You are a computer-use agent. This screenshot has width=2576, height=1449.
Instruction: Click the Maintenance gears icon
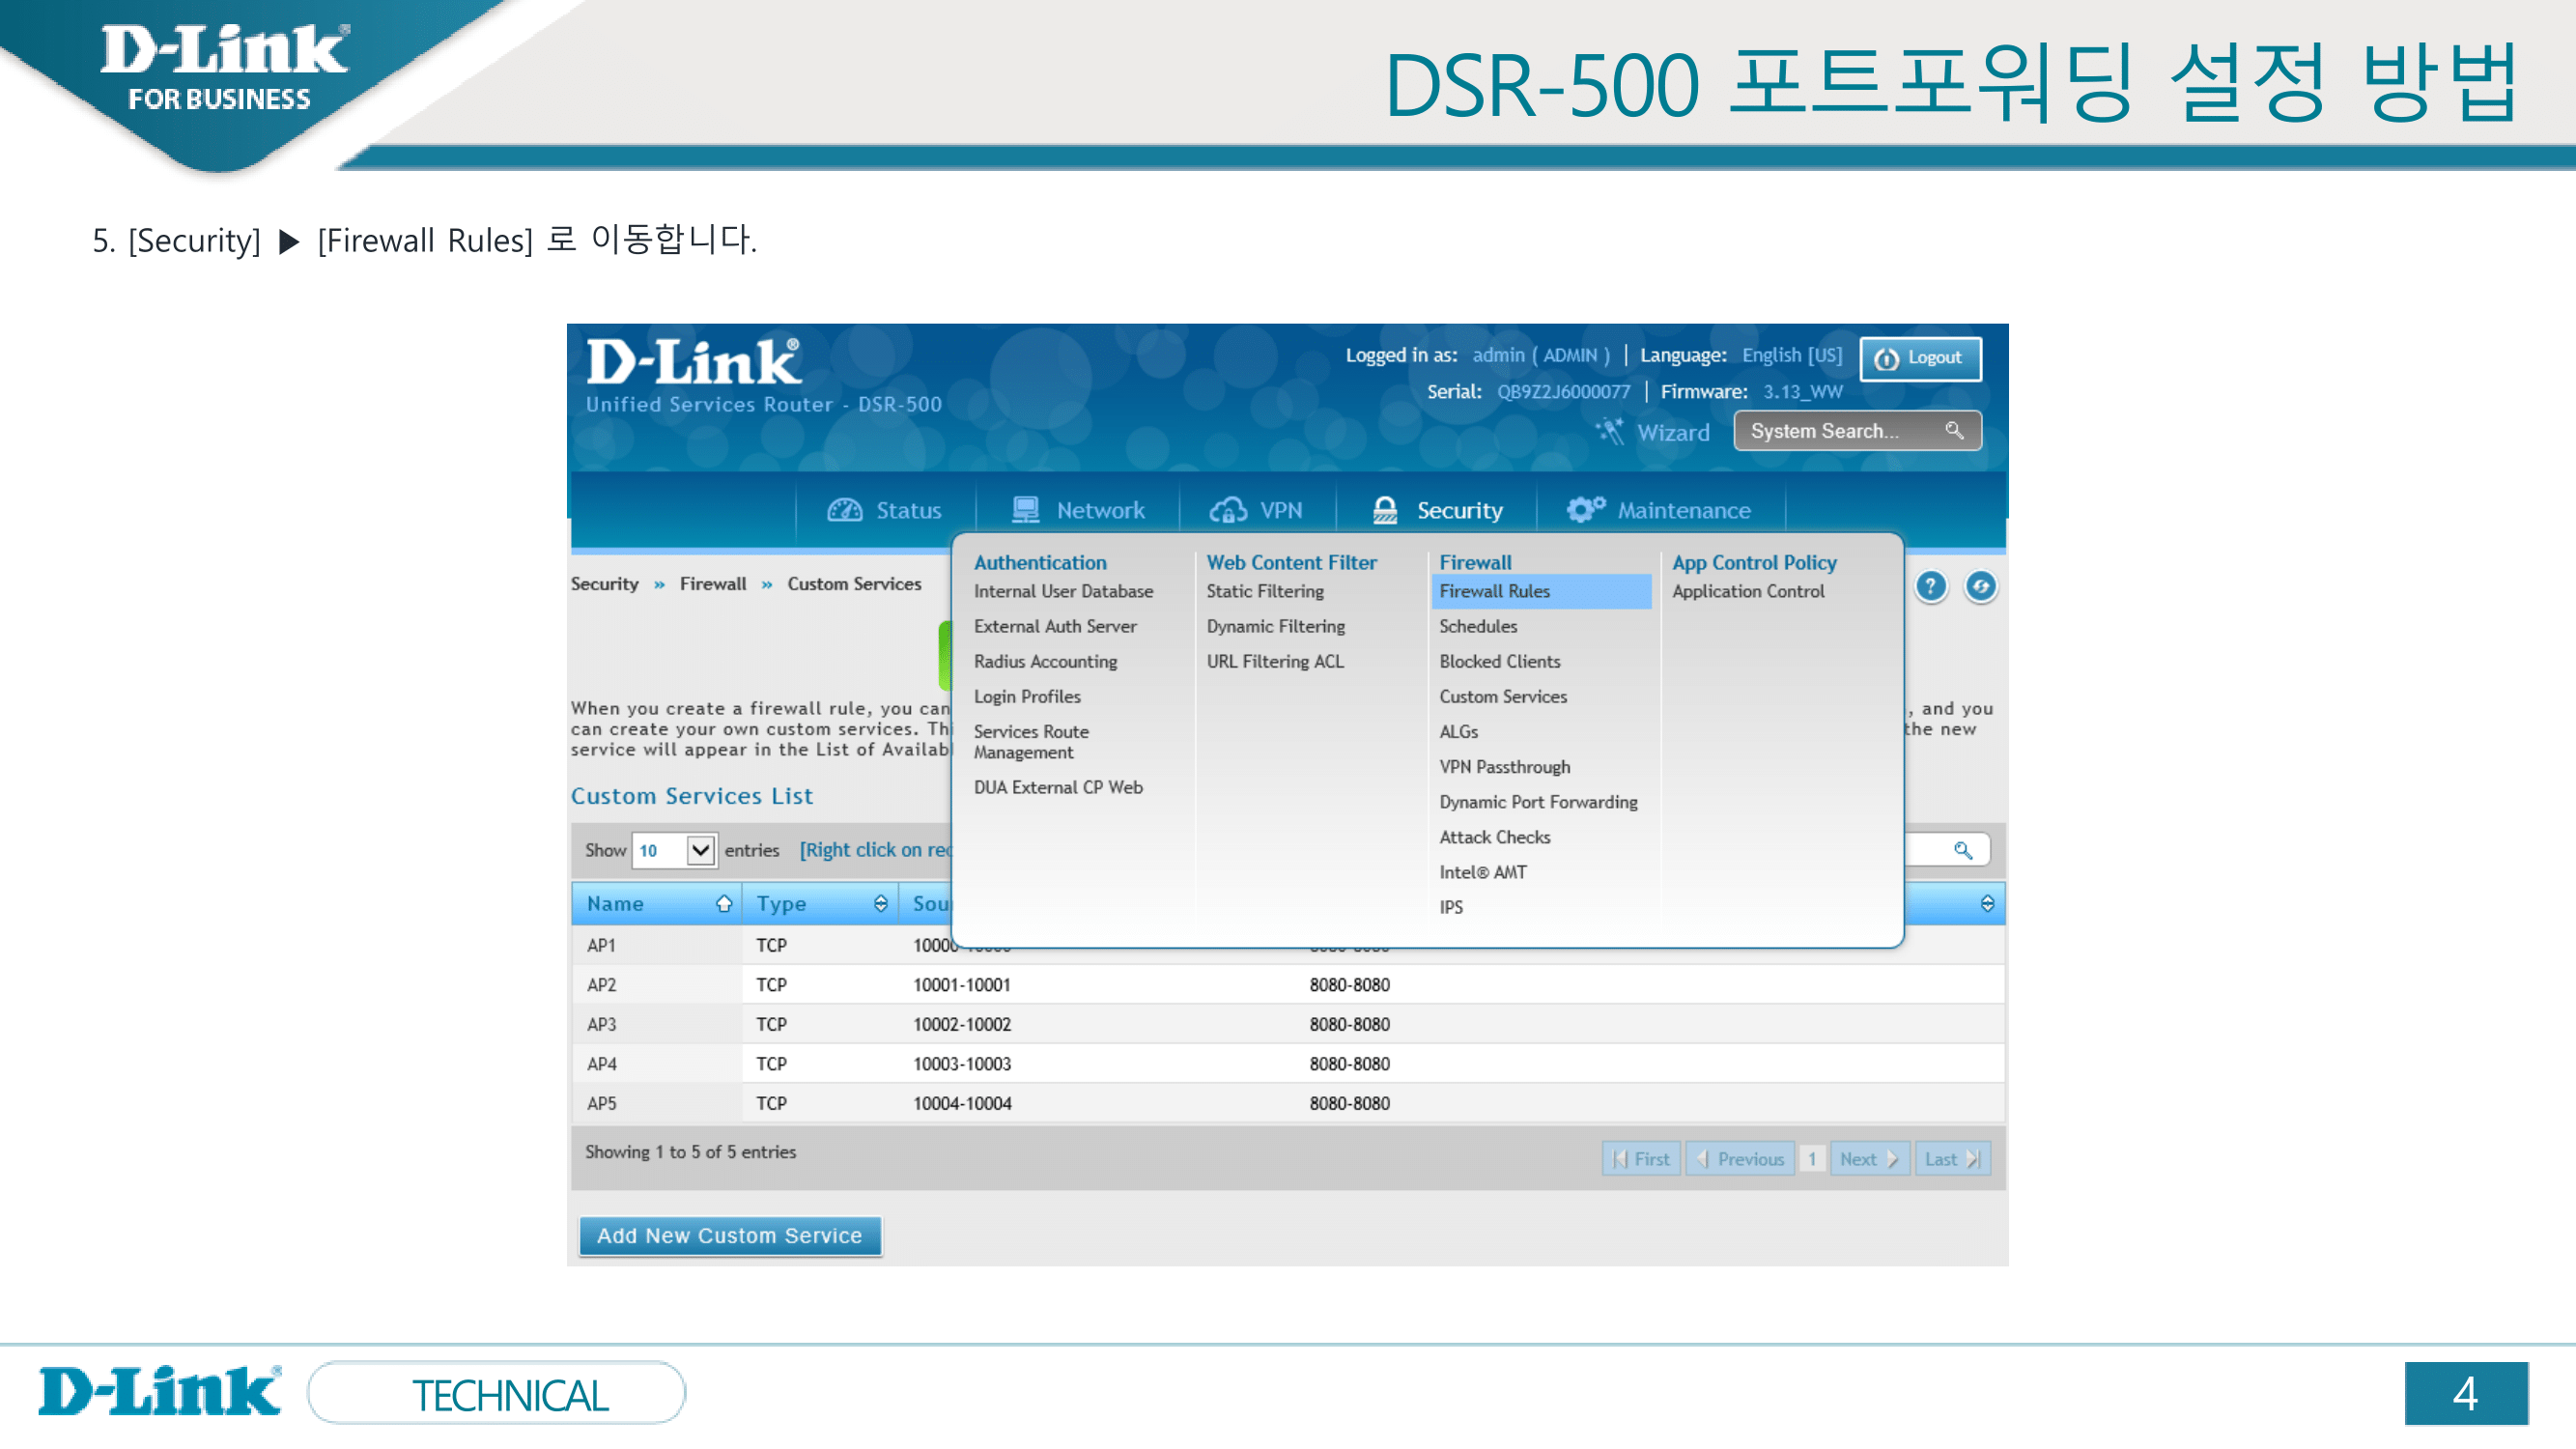tap(1585, 510)
